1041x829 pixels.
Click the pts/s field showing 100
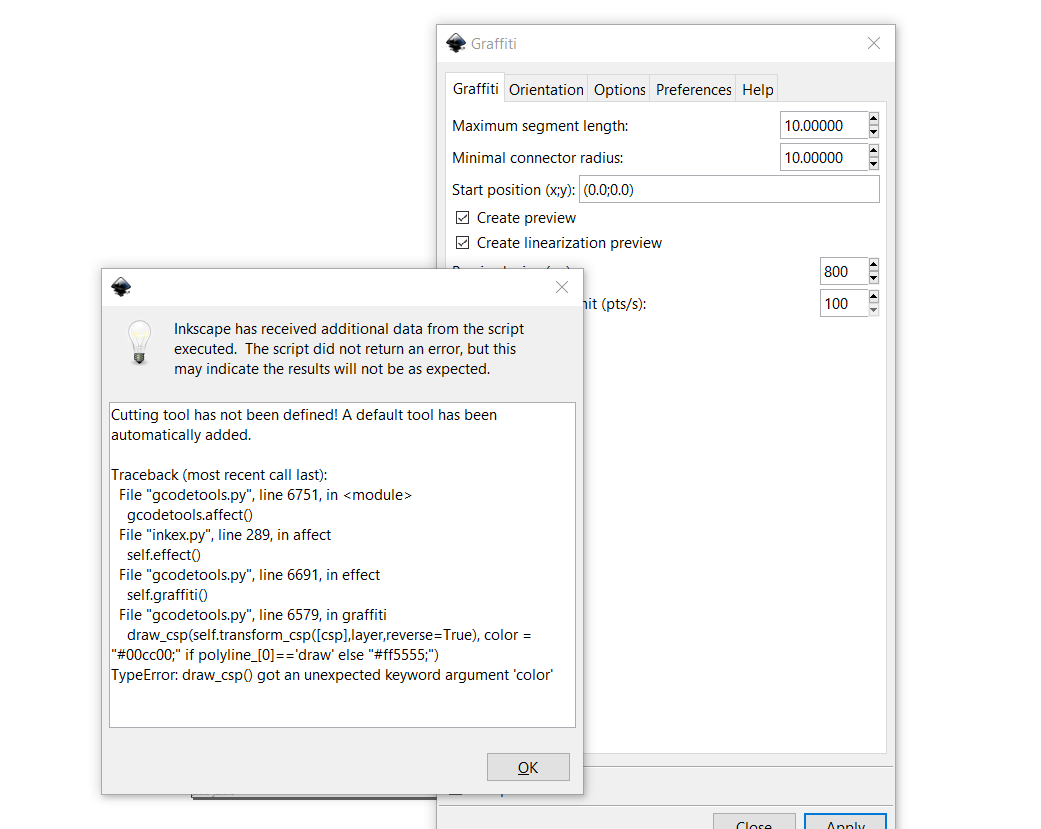click(x=843, y=303)
